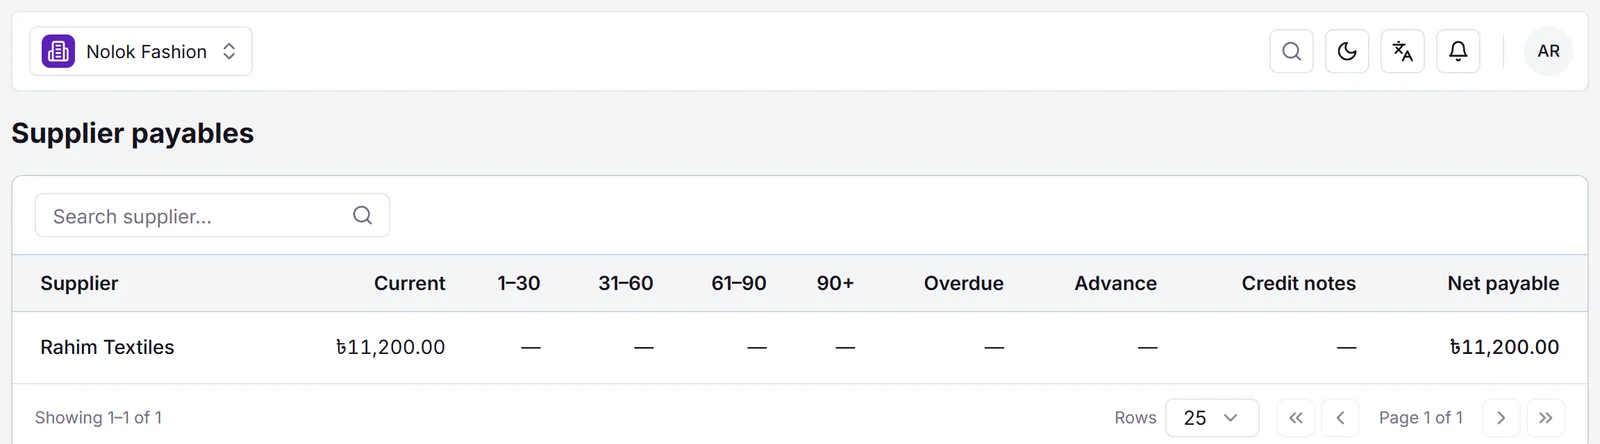
Task: Jump to the last page
Action: point(1546,417)
